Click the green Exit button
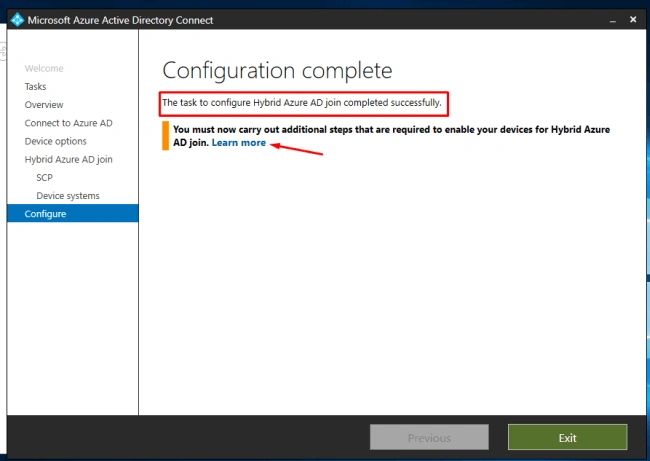This screenshot has height=461, width=650. [568, 437]
